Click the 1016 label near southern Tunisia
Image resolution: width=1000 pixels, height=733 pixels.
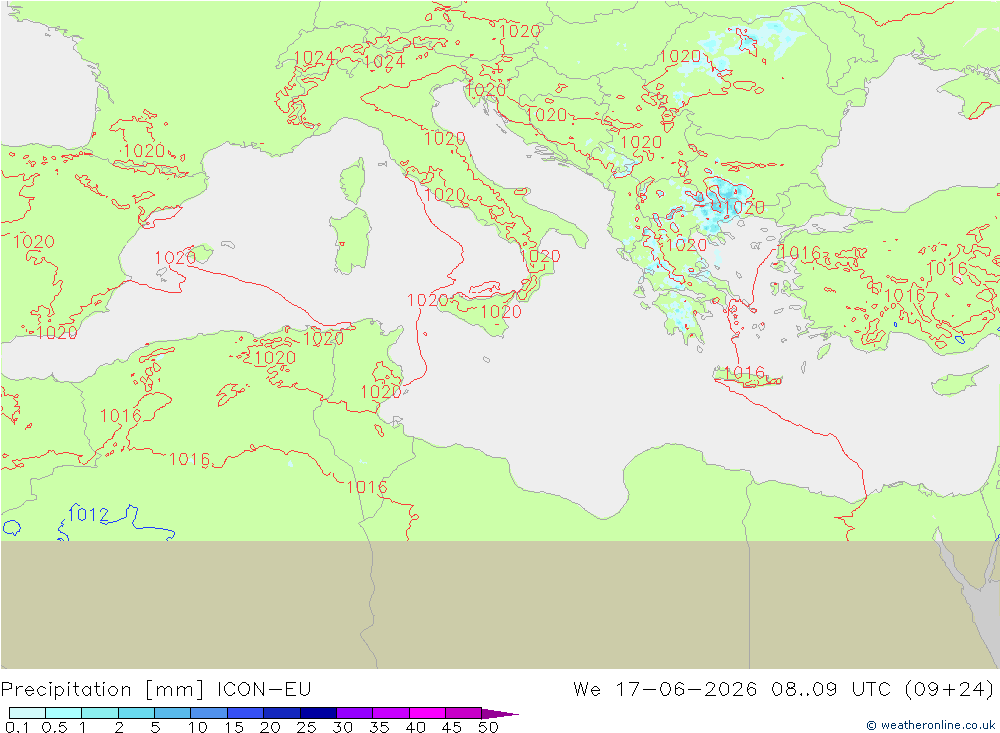click(x=367, y=487)
